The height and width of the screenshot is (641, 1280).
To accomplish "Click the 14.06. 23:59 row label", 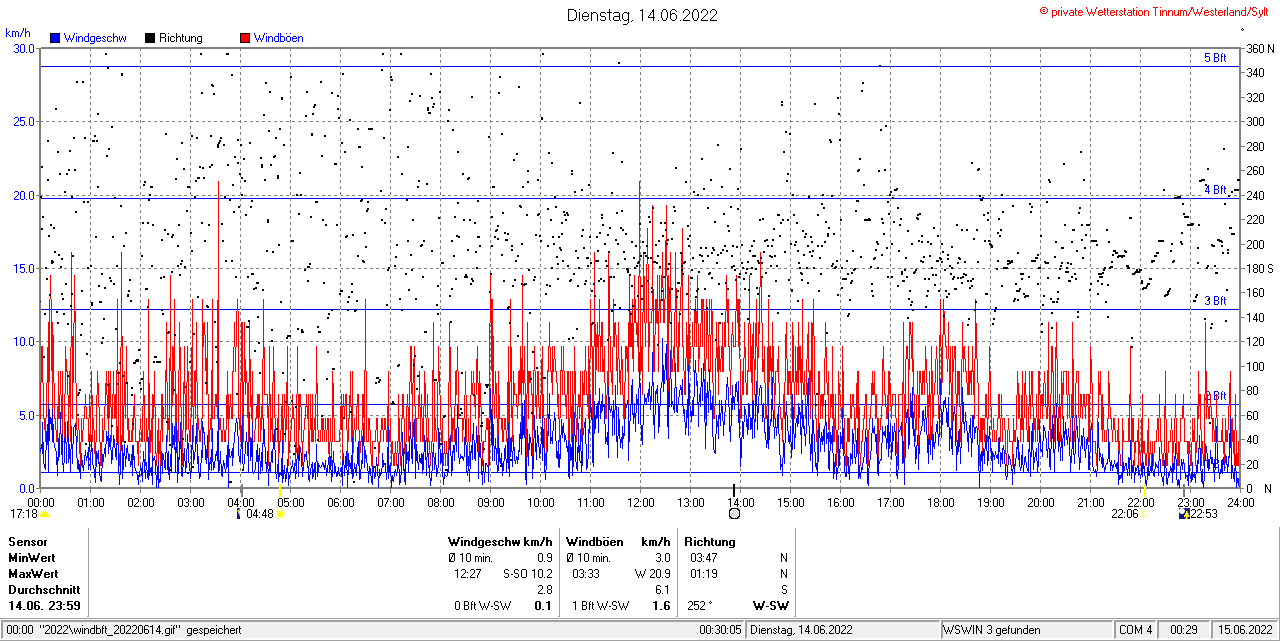I will click(45, 606).
